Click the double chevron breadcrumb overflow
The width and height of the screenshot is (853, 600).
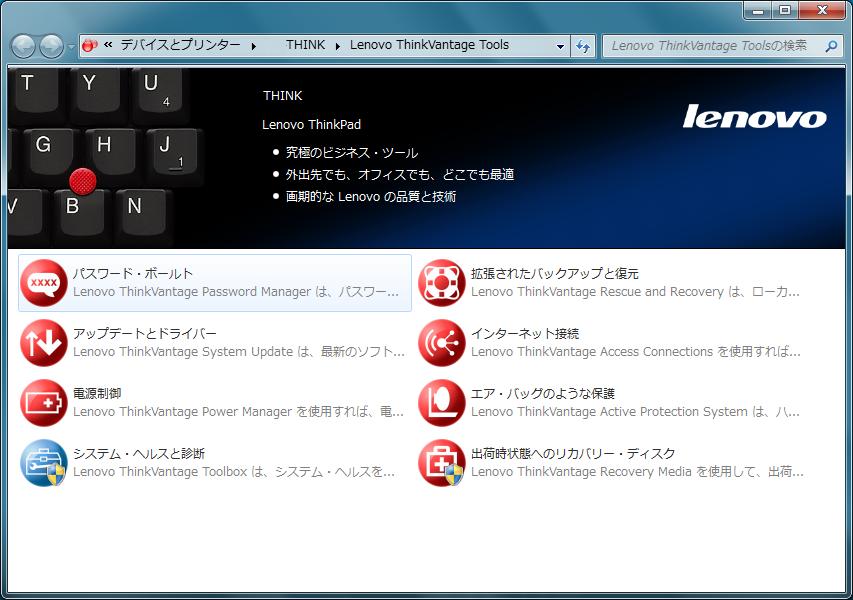[x=108, y=45]
